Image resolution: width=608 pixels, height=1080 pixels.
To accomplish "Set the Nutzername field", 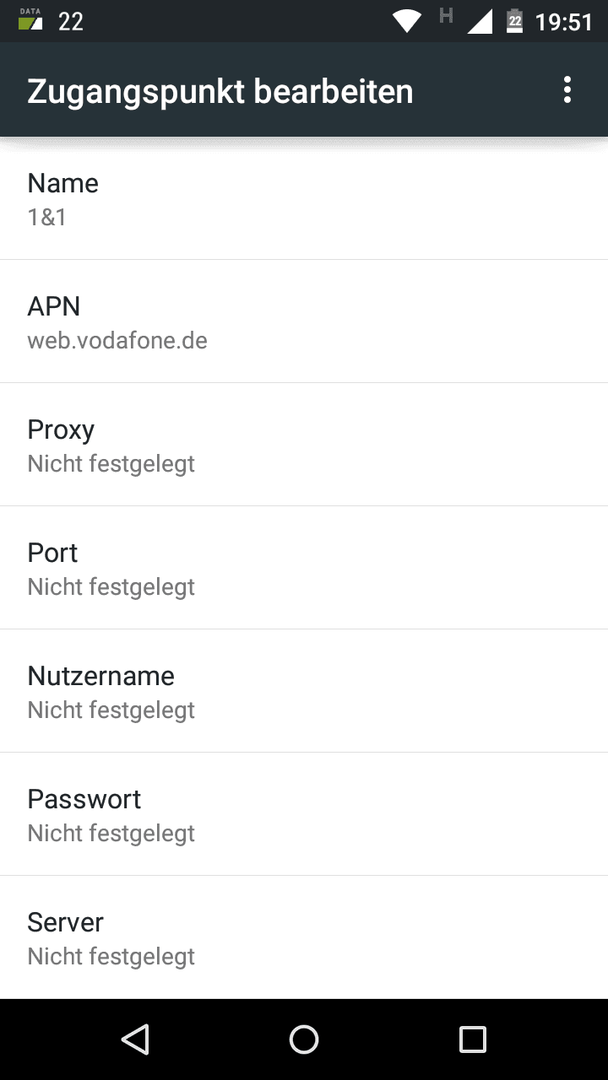I will tap(304, 692).
